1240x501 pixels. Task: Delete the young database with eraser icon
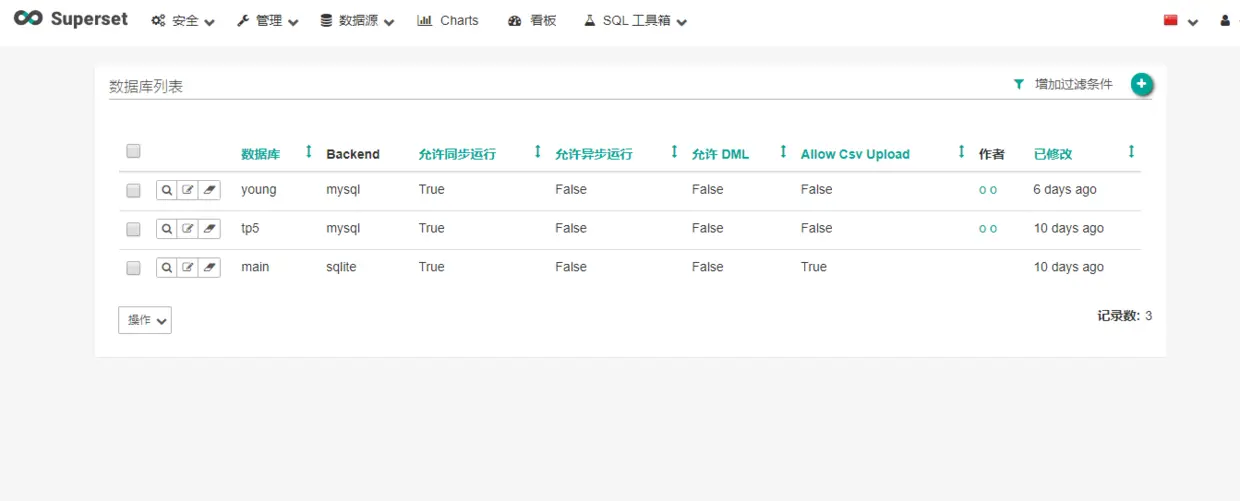tap(209, 189)
